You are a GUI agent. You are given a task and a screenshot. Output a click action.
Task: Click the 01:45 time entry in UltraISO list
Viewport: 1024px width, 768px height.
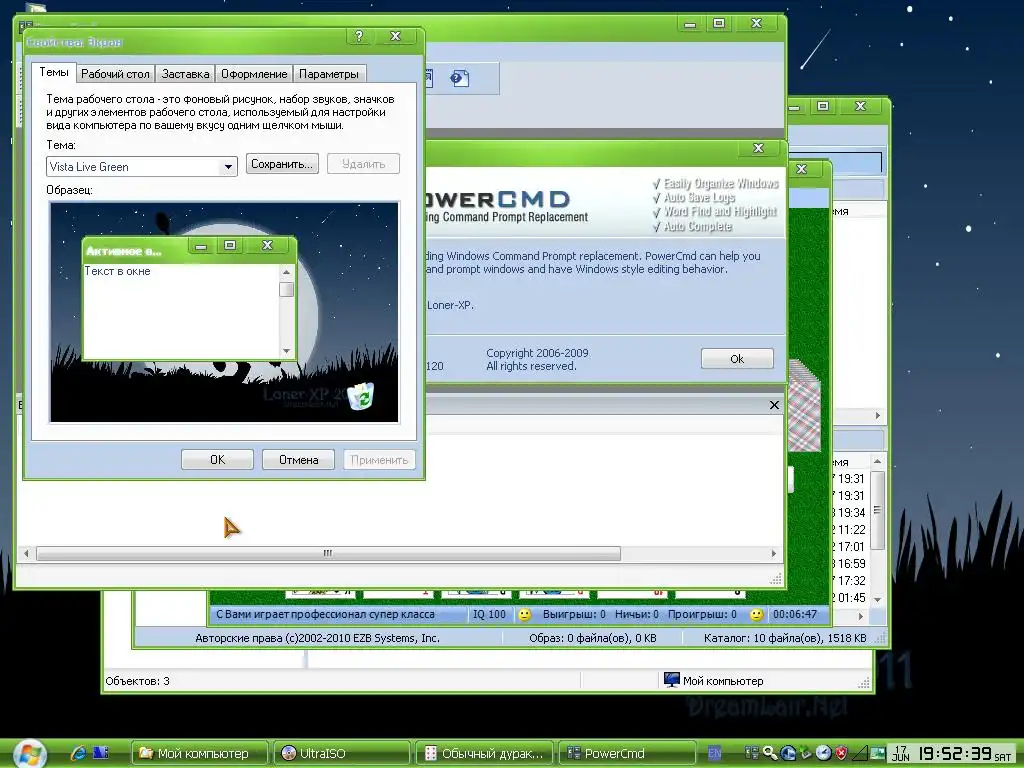click(852, 598)
